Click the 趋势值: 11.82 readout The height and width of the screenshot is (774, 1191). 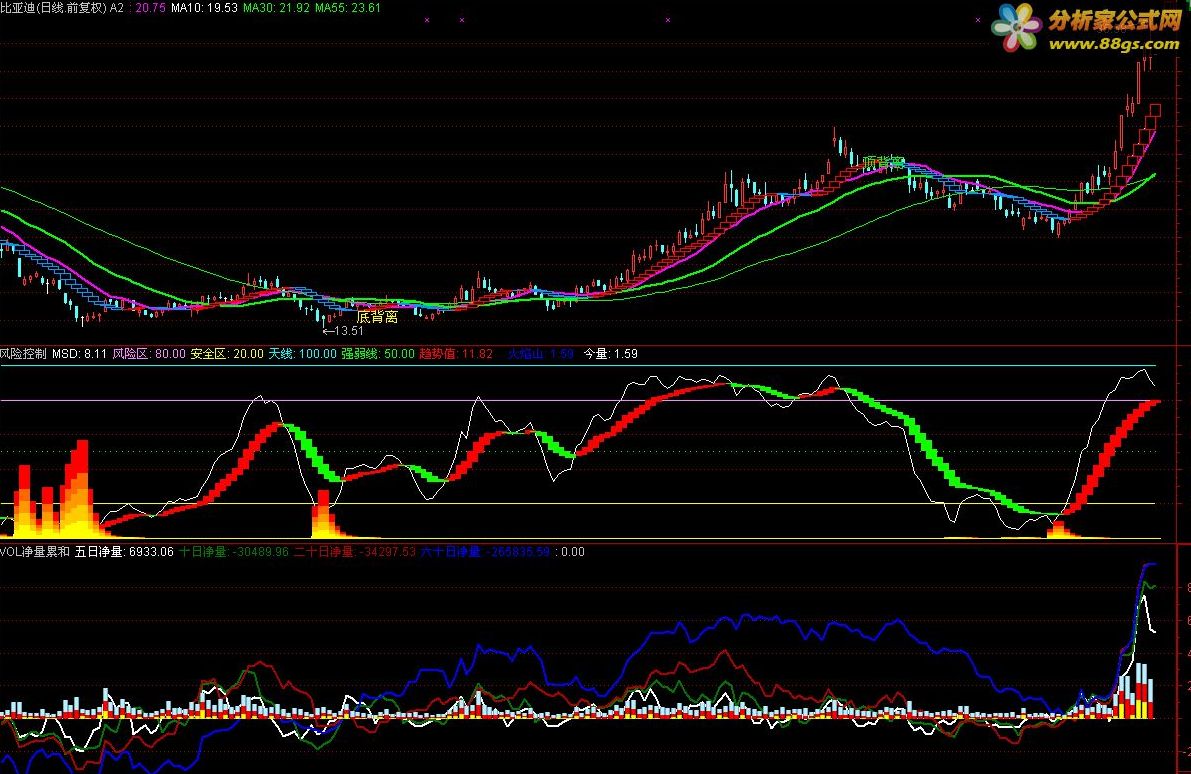[x=456, y=354]
